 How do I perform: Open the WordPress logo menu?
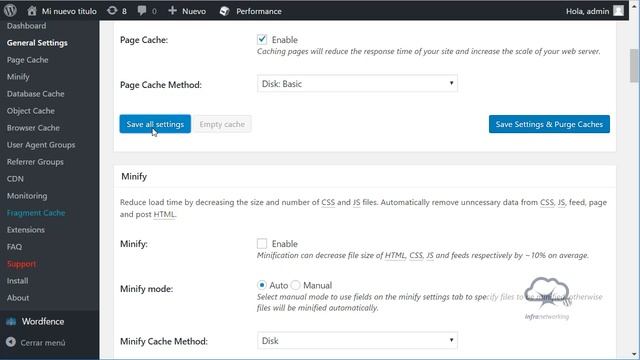[10, 11]
